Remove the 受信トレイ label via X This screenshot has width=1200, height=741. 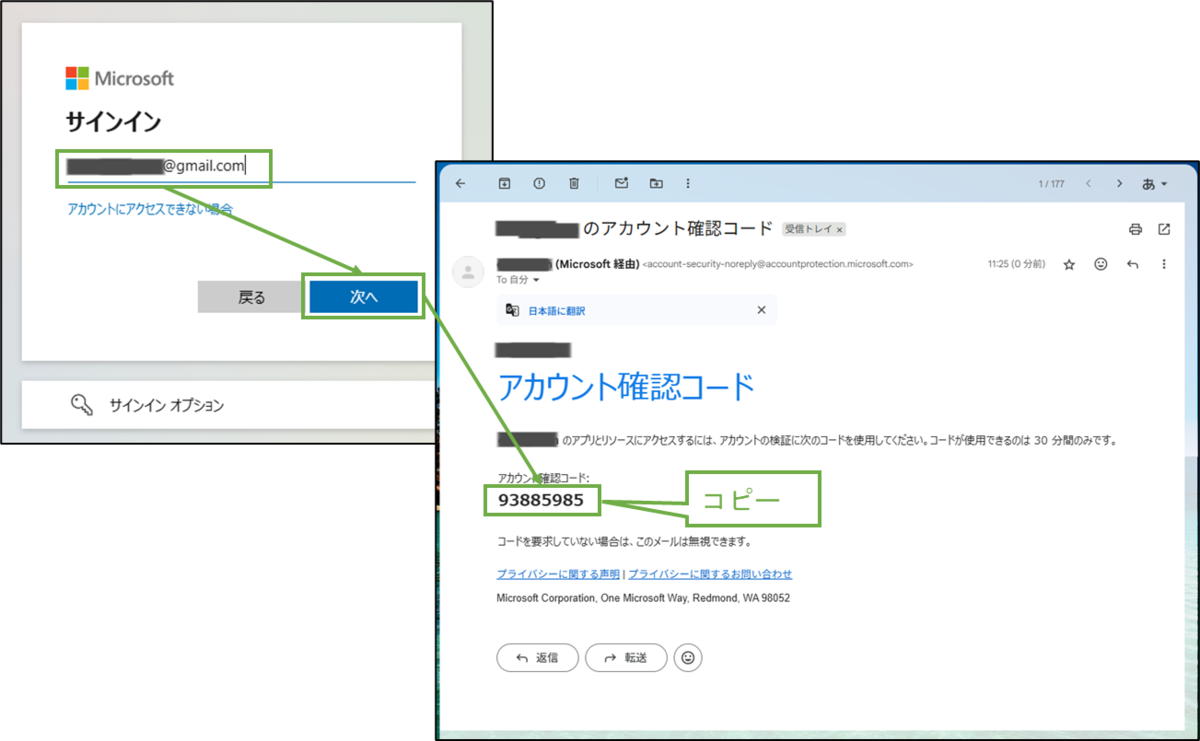click(x=840, y=230)
